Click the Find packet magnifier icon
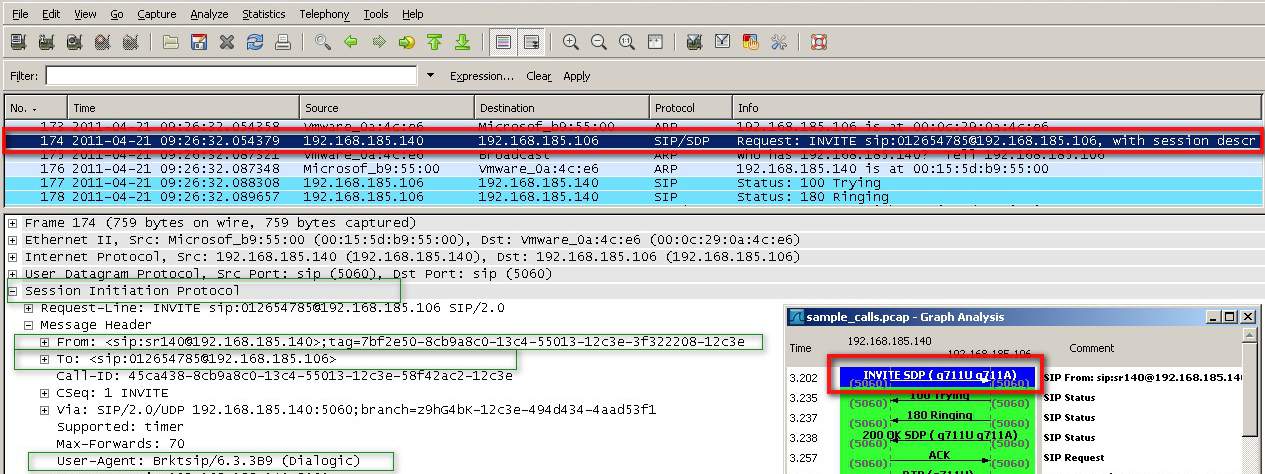1265x474 pixels. pyautogui.click(x=322, y=42)
